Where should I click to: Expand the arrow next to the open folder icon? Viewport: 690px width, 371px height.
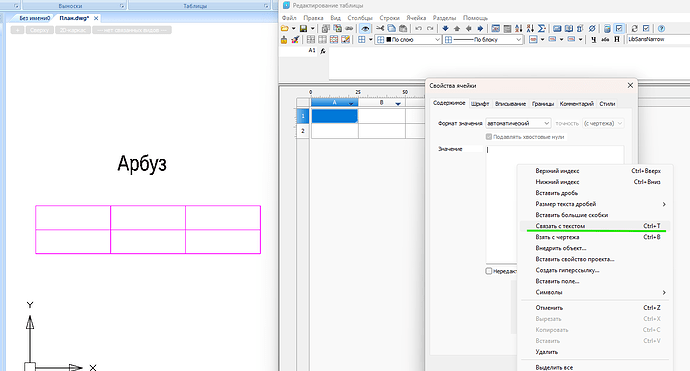click(x=294, y=29)
